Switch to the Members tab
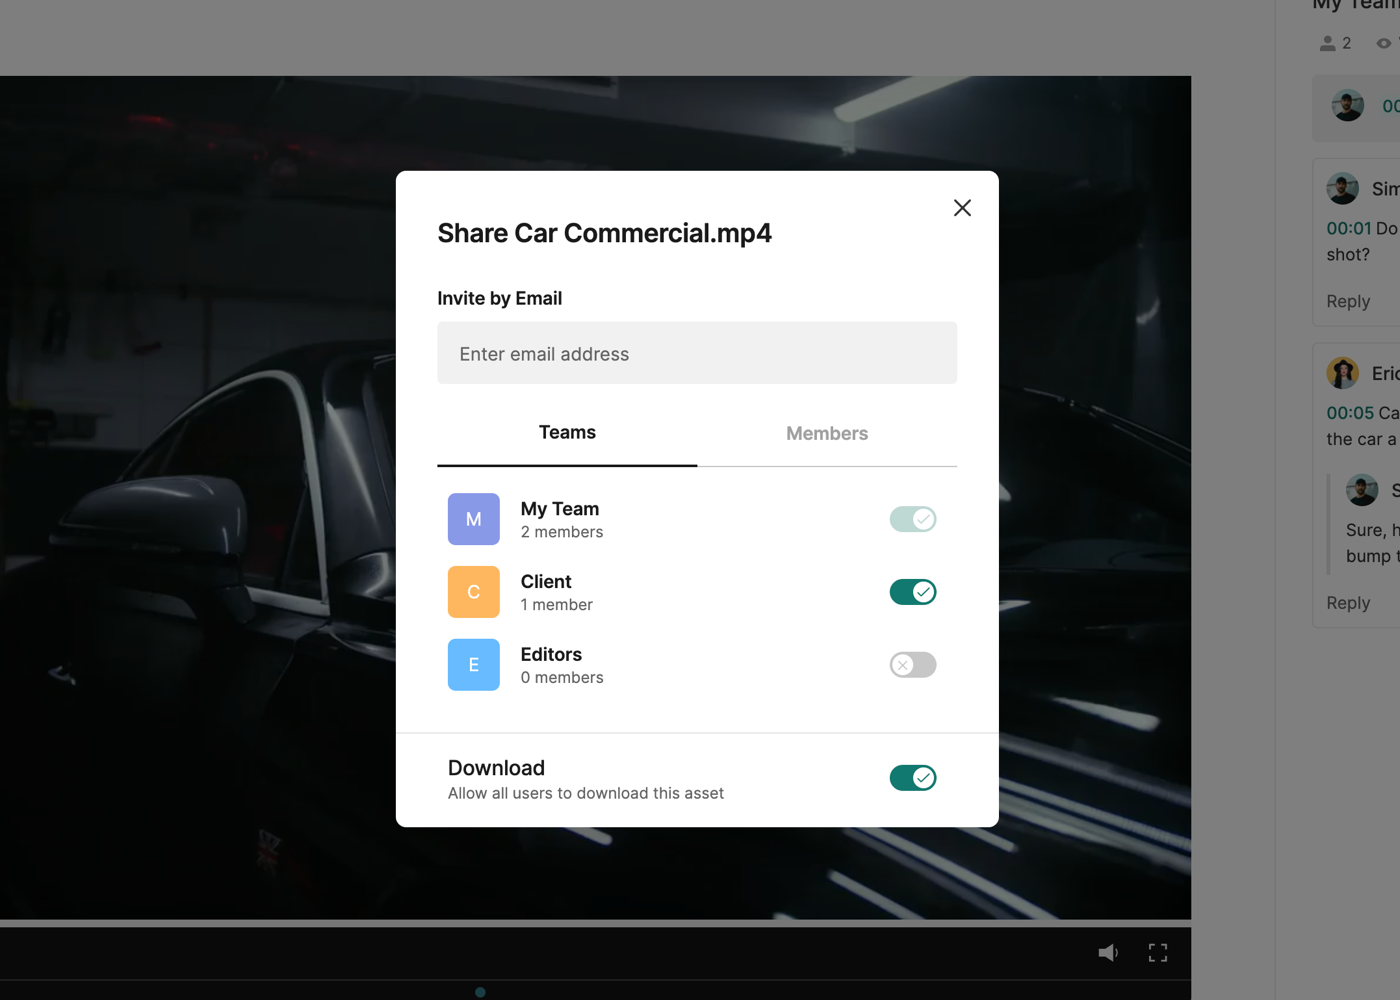This screenshot has width=1400, height=1000. (826, 433)
